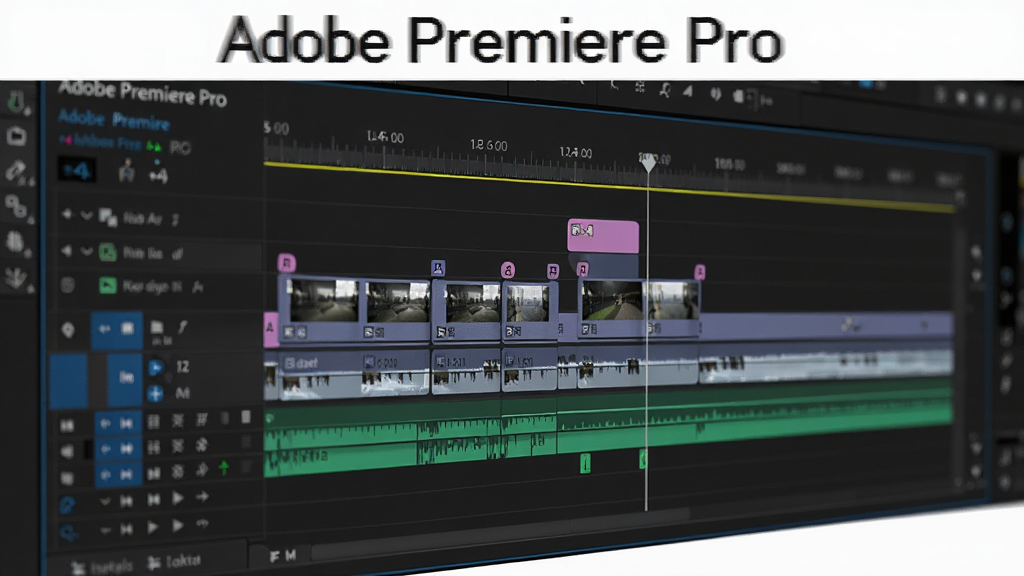The image size is (1024, 576).
Task: Click blue search-like icon on lower transport row
Action: click(68, 532)
